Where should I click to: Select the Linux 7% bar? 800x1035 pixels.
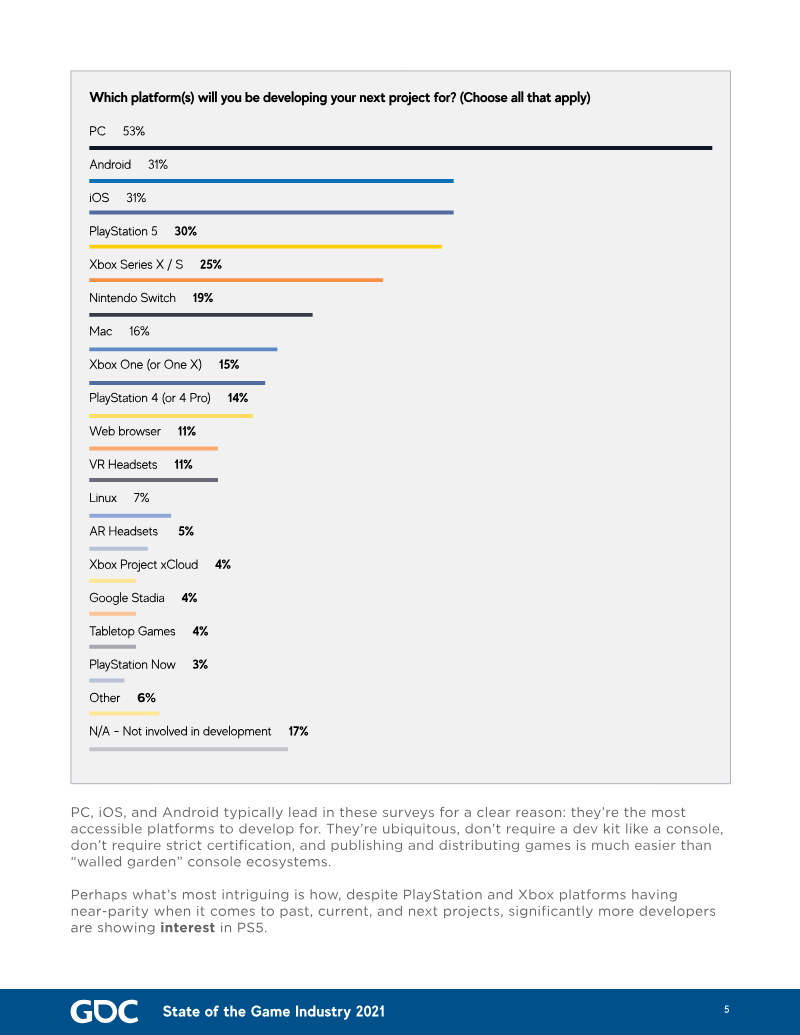[x=130, y=516]
